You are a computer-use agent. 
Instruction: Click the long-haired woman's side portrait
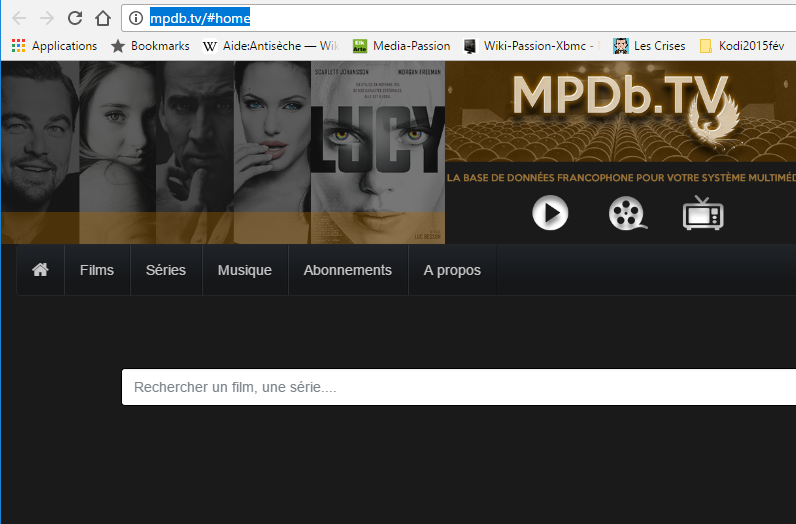[118, 152]
